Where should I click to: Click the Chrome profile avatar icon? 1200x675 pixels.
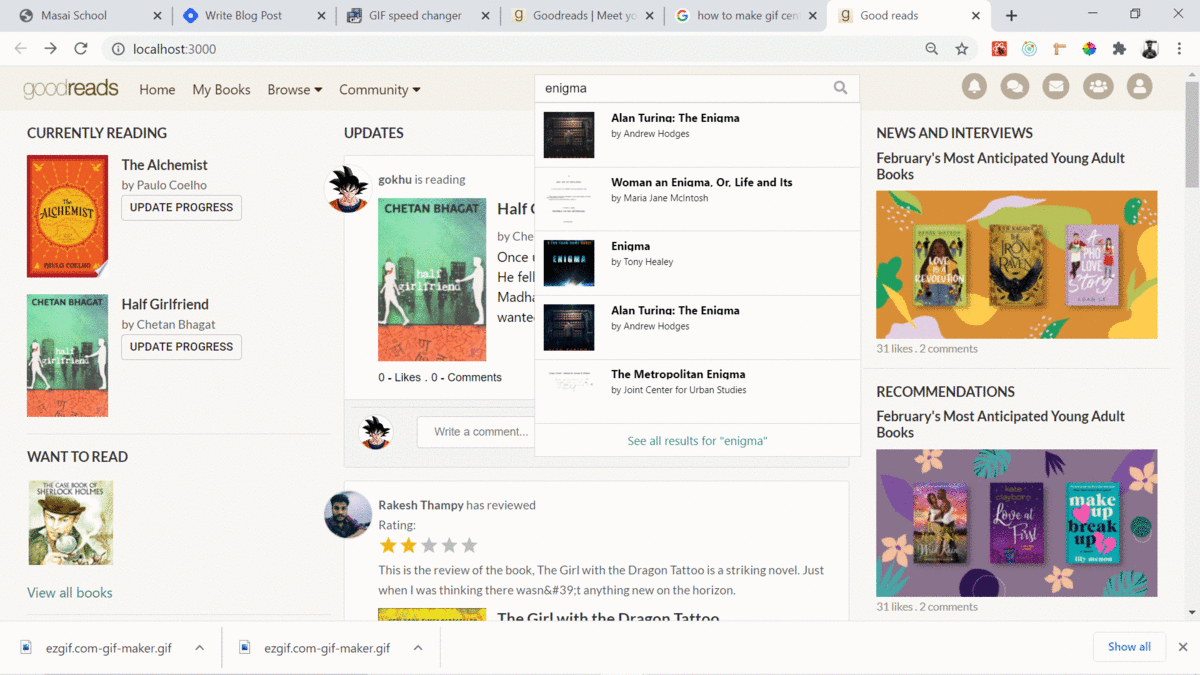1150,49
